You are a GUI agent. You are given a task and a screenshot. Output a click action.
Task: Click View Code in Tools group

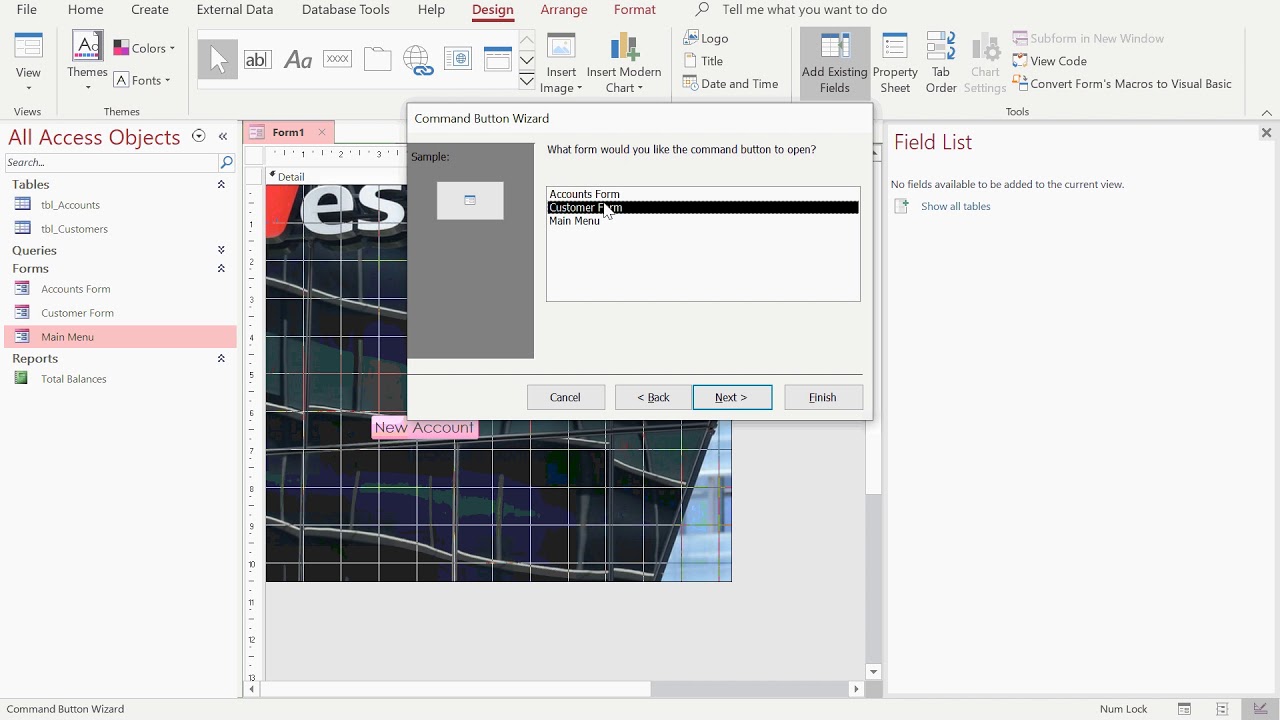(x=1050, y=61)
